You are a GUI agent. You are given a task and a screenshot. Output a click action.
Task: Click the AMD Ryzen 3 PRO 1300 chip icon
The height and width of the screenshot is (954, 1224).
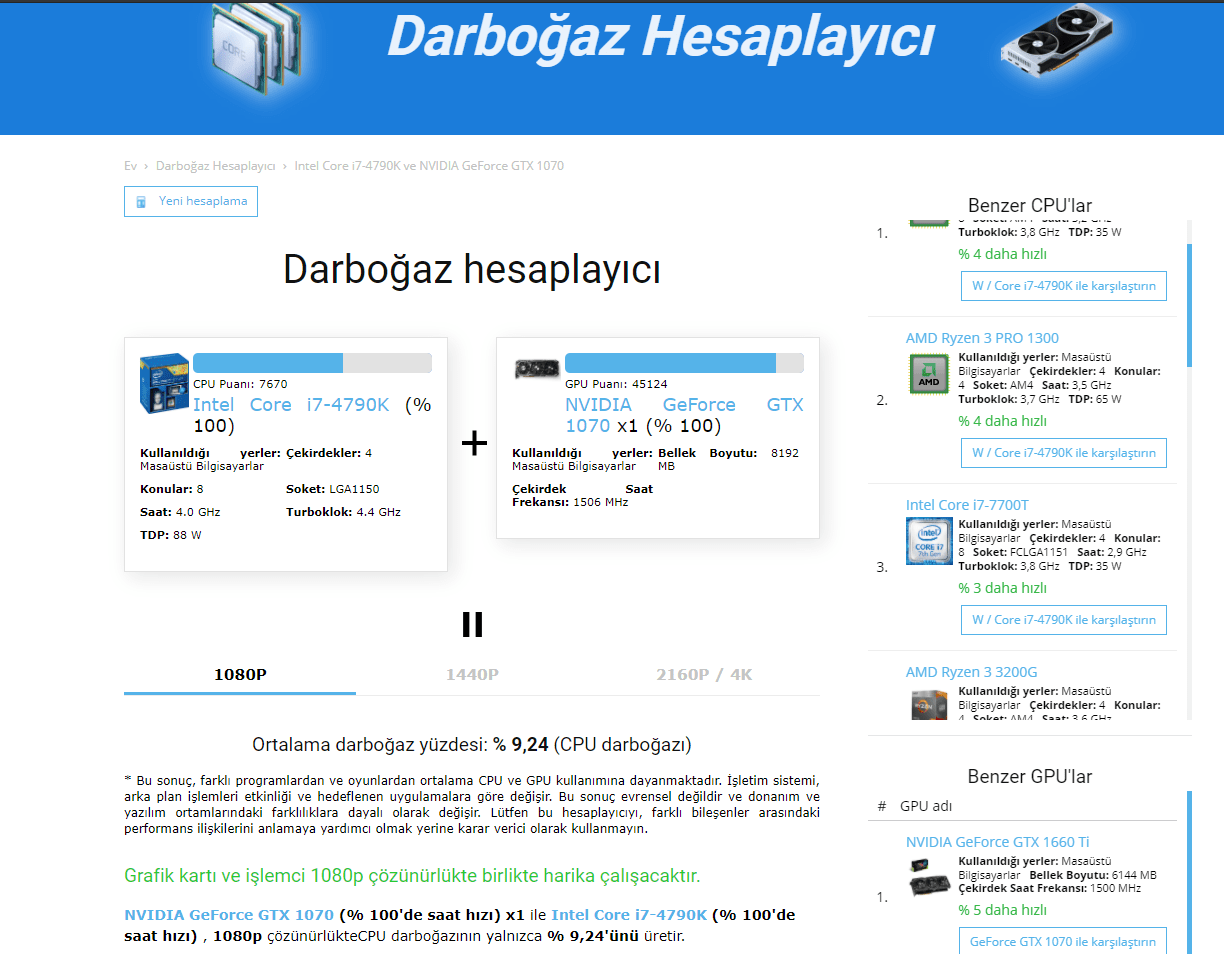tap(929, 374)
